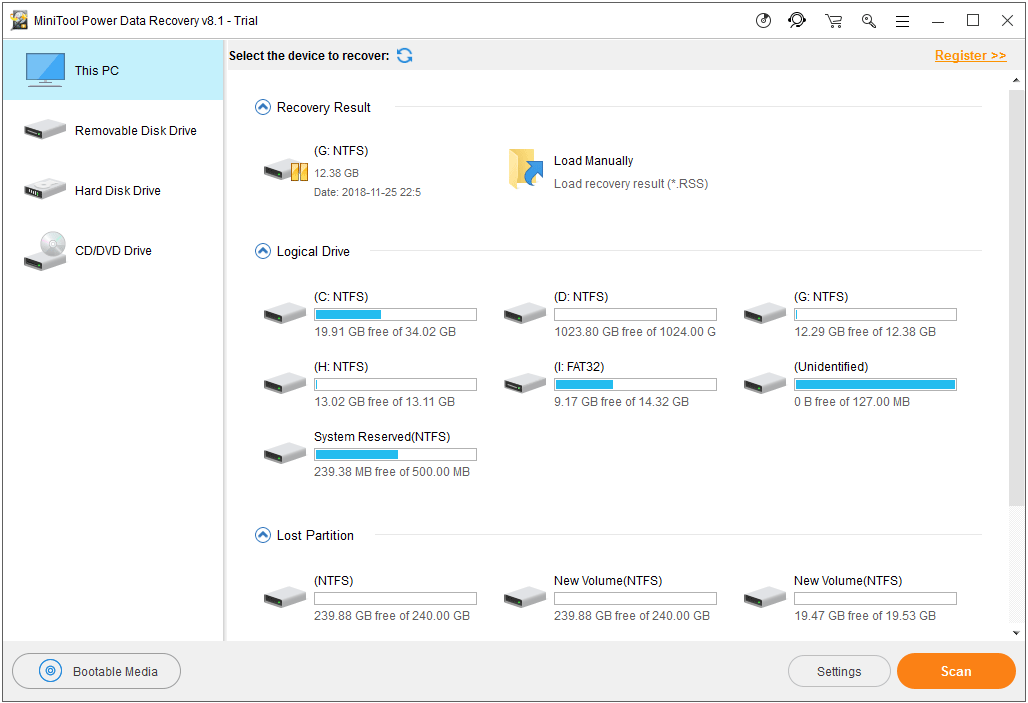Select the lost (NTFS) partition drive icon

coord(285,597)
